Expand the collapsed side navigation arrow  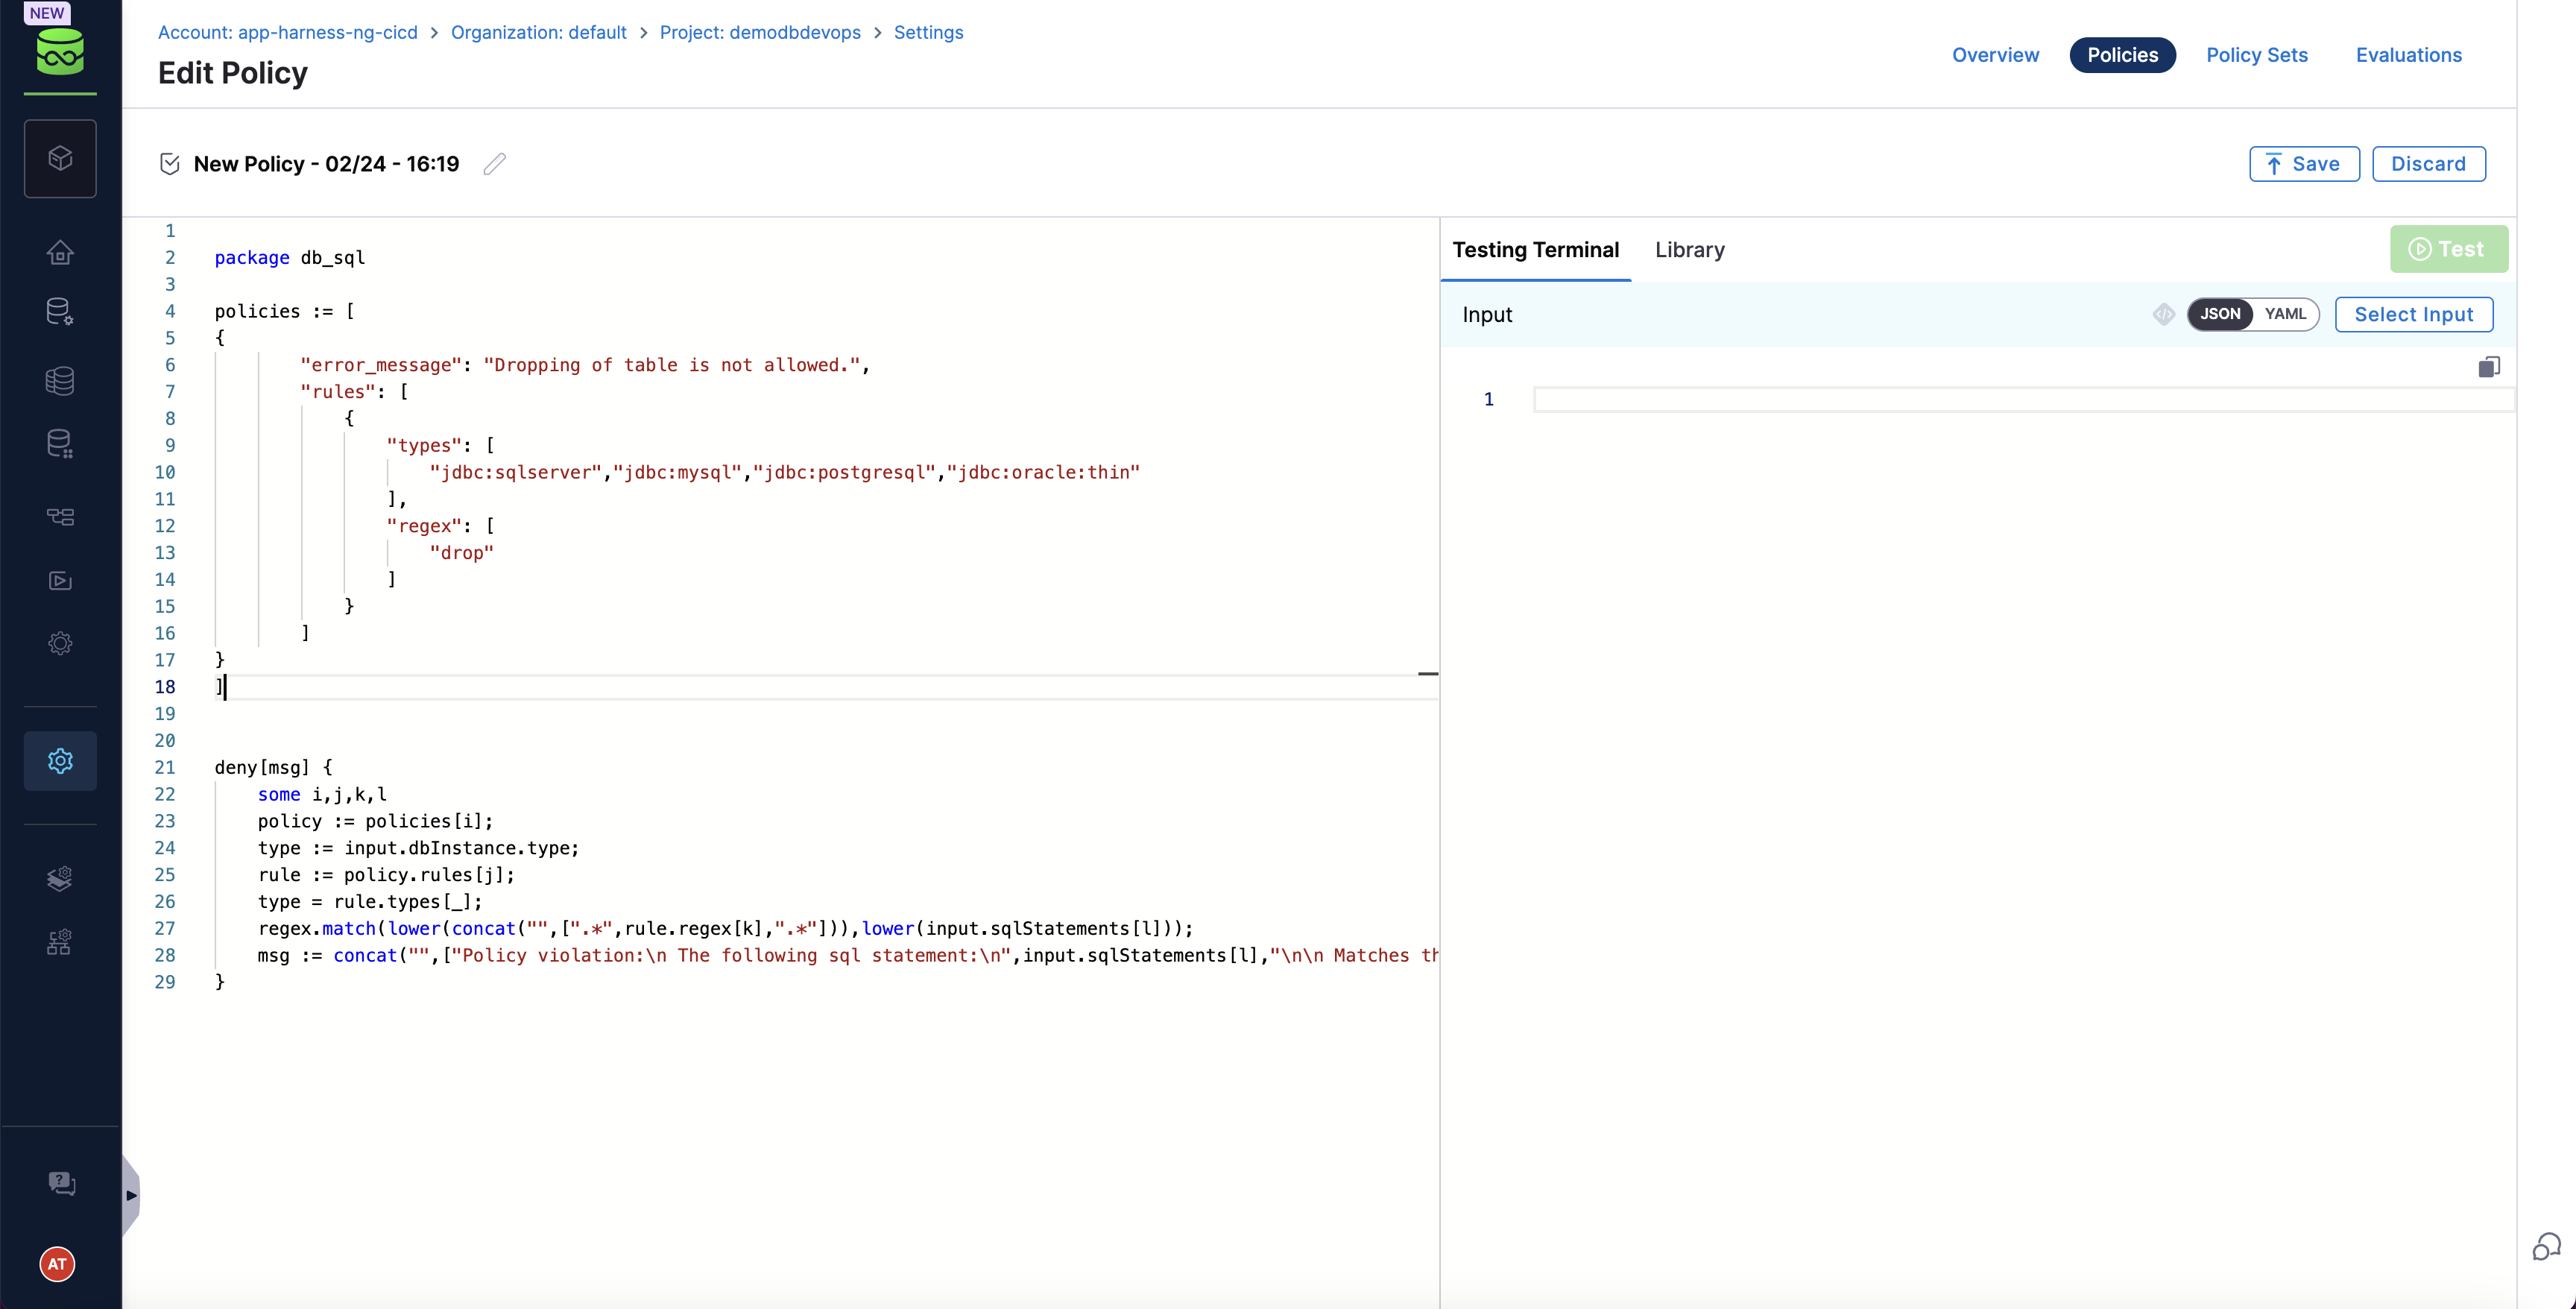pyautogui.click(x=131, y=1195)
